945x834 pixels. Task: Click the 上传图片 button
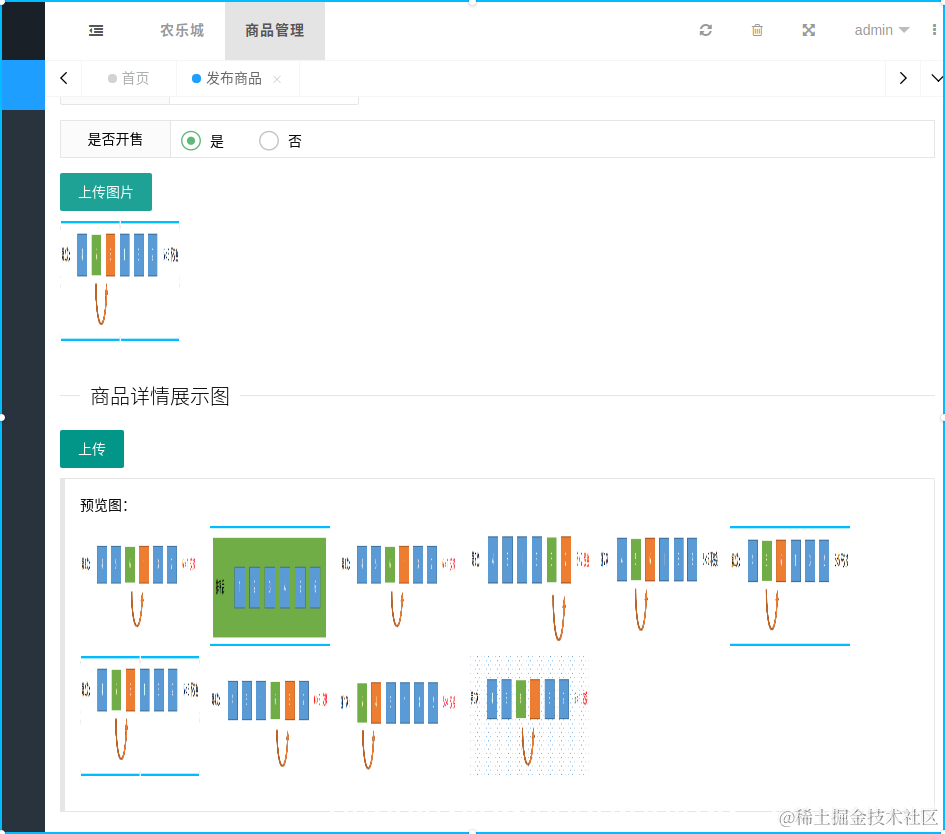coord(105,192)
